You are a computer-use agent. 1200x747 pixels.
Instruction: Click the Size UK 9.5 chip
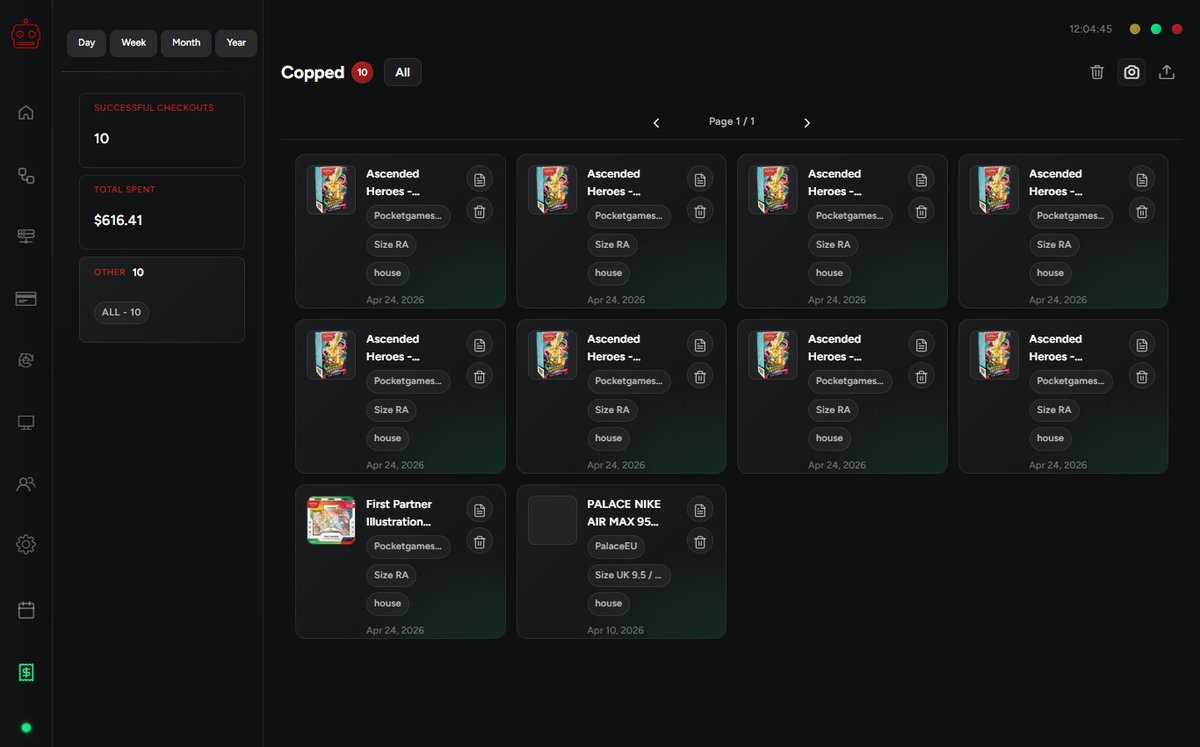click(629, 575)
